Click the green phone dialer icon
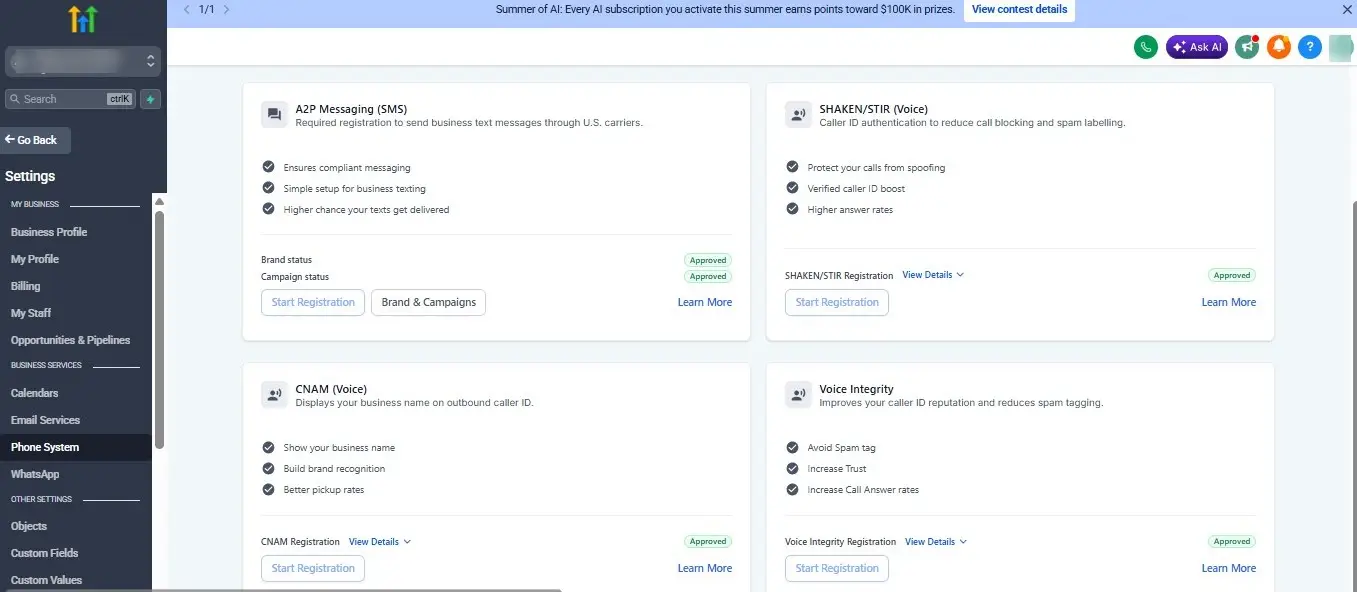This screenshot has width=1357, height=592. pos(1146,47)
